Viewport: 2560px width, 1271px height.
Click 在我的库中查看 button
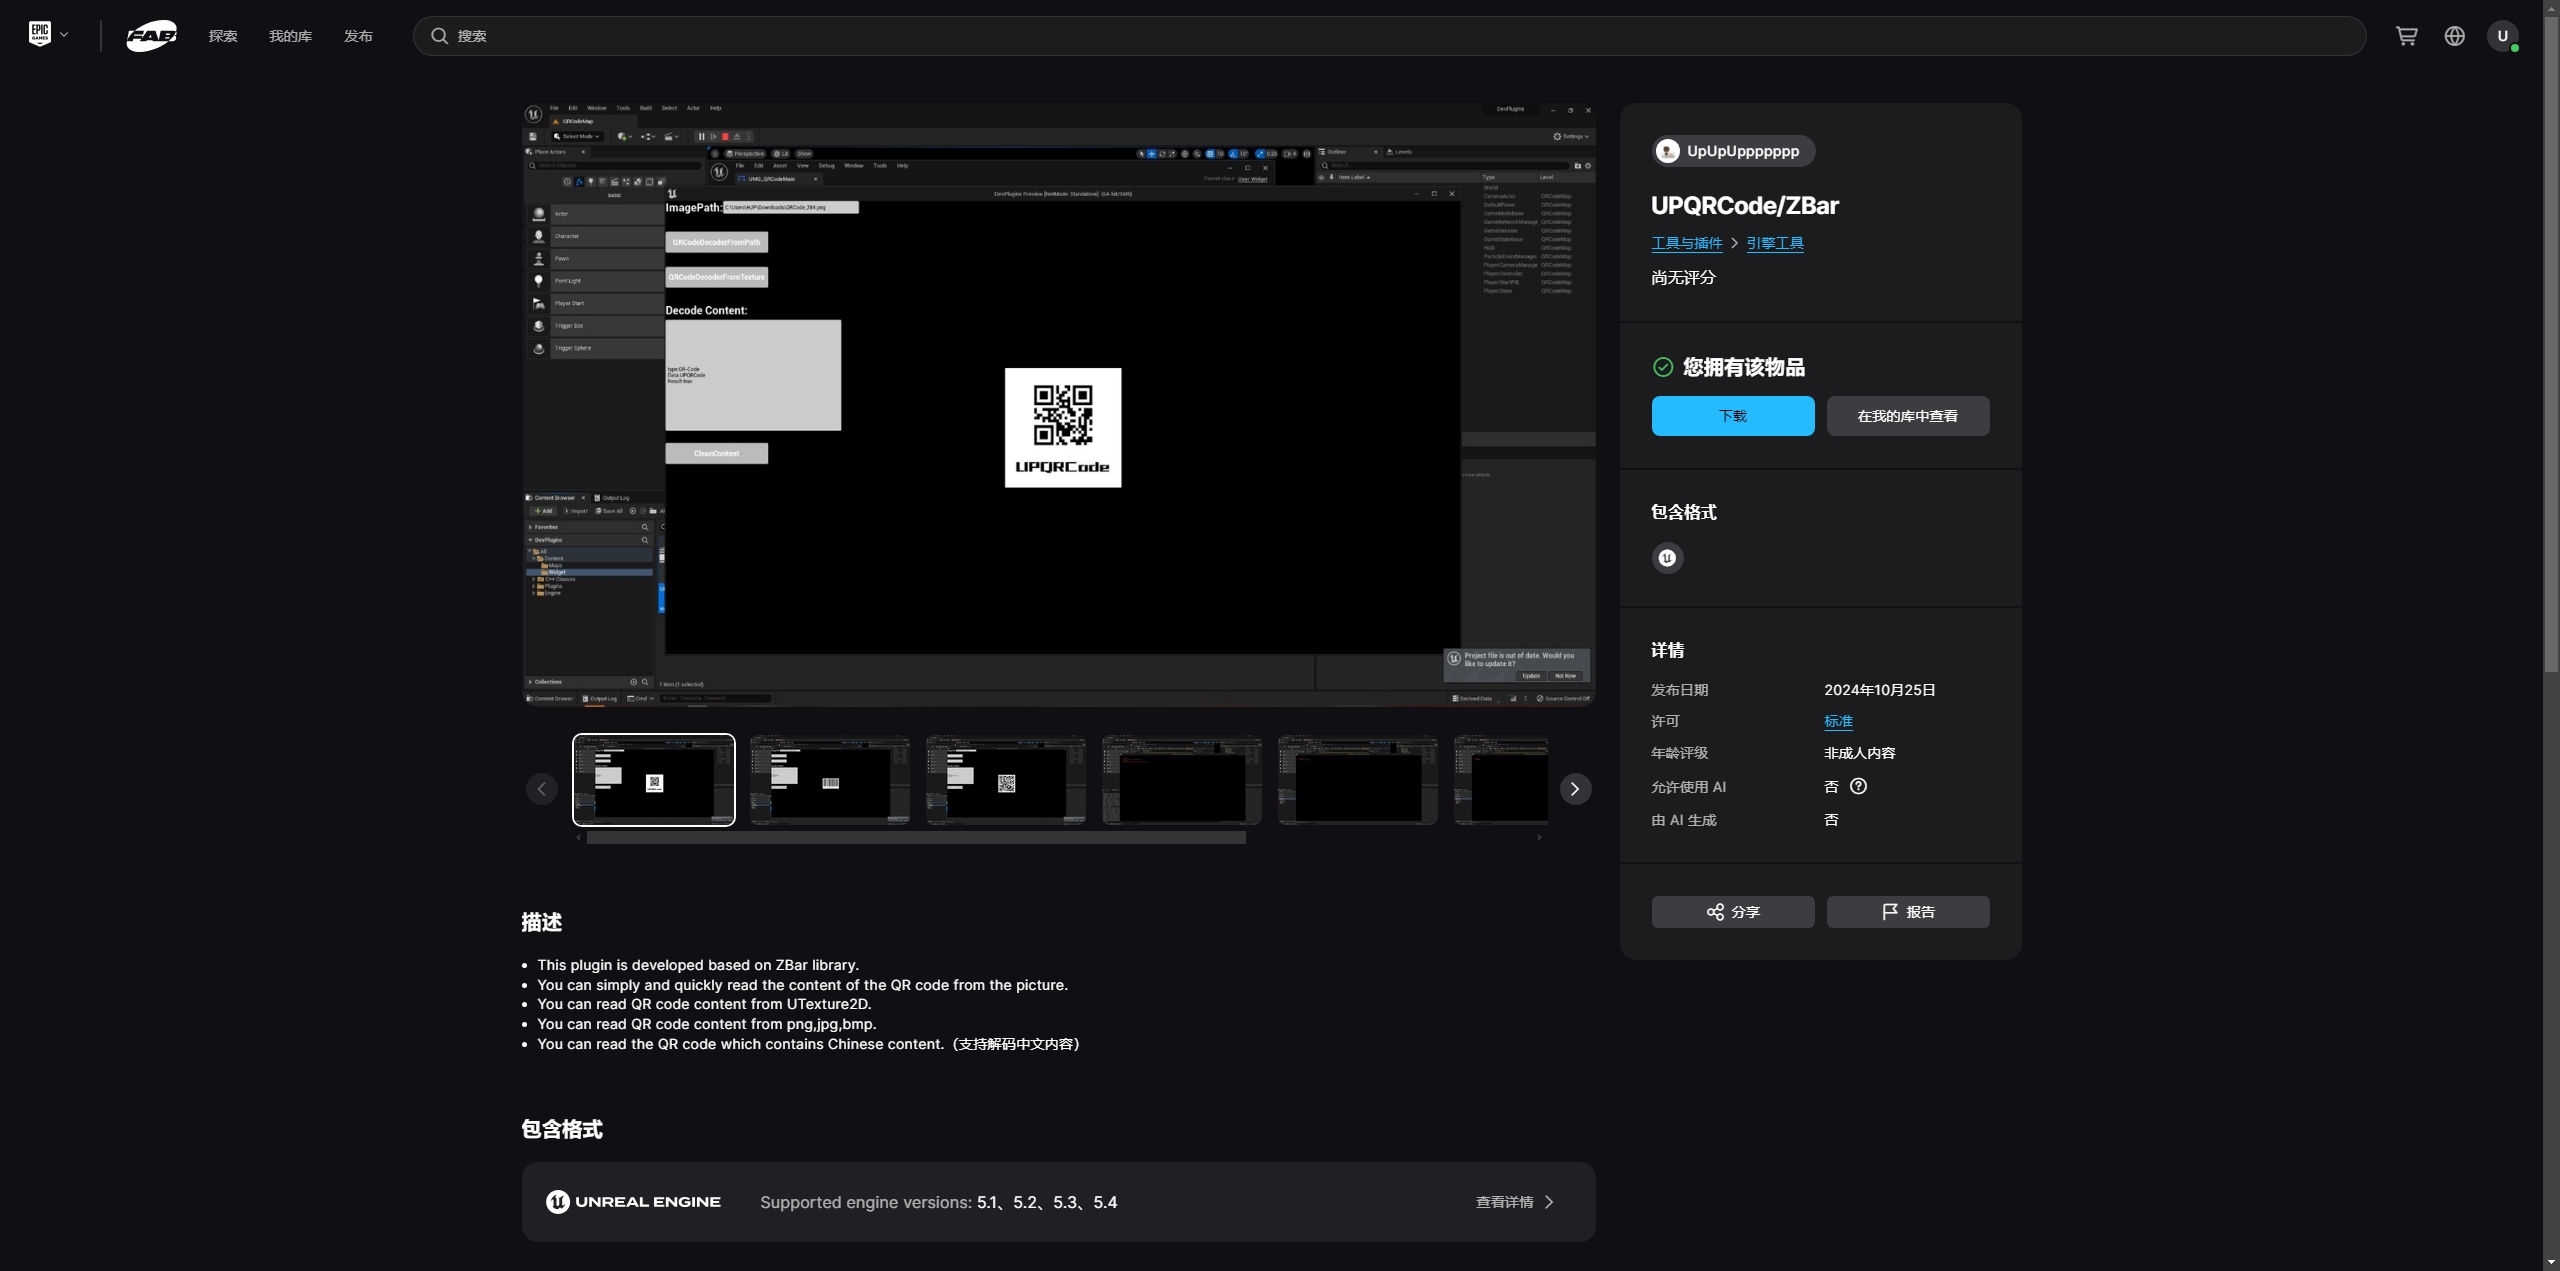pos(1907,416)
